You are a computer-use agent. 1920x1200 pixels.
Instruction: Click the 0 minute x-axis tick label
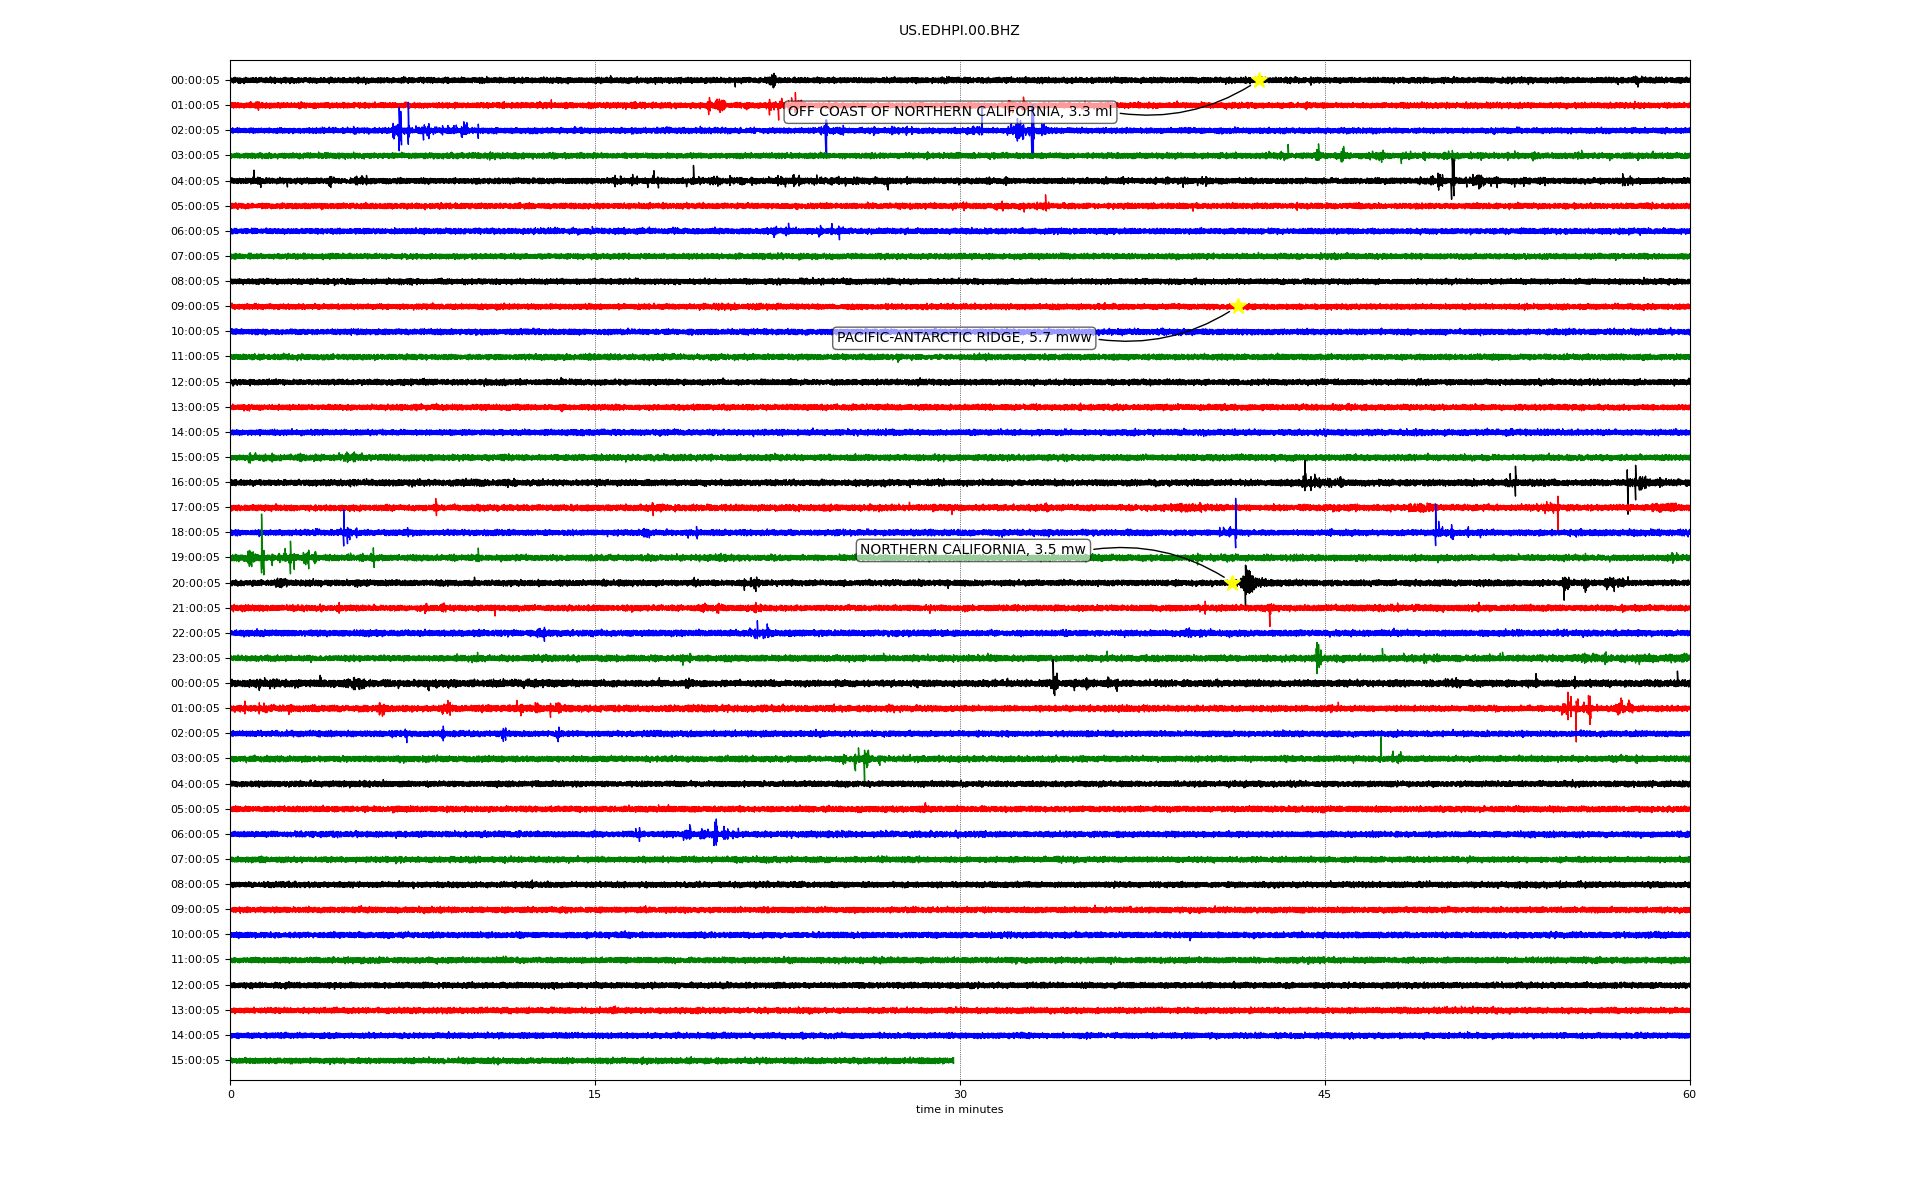point(231,1094)
